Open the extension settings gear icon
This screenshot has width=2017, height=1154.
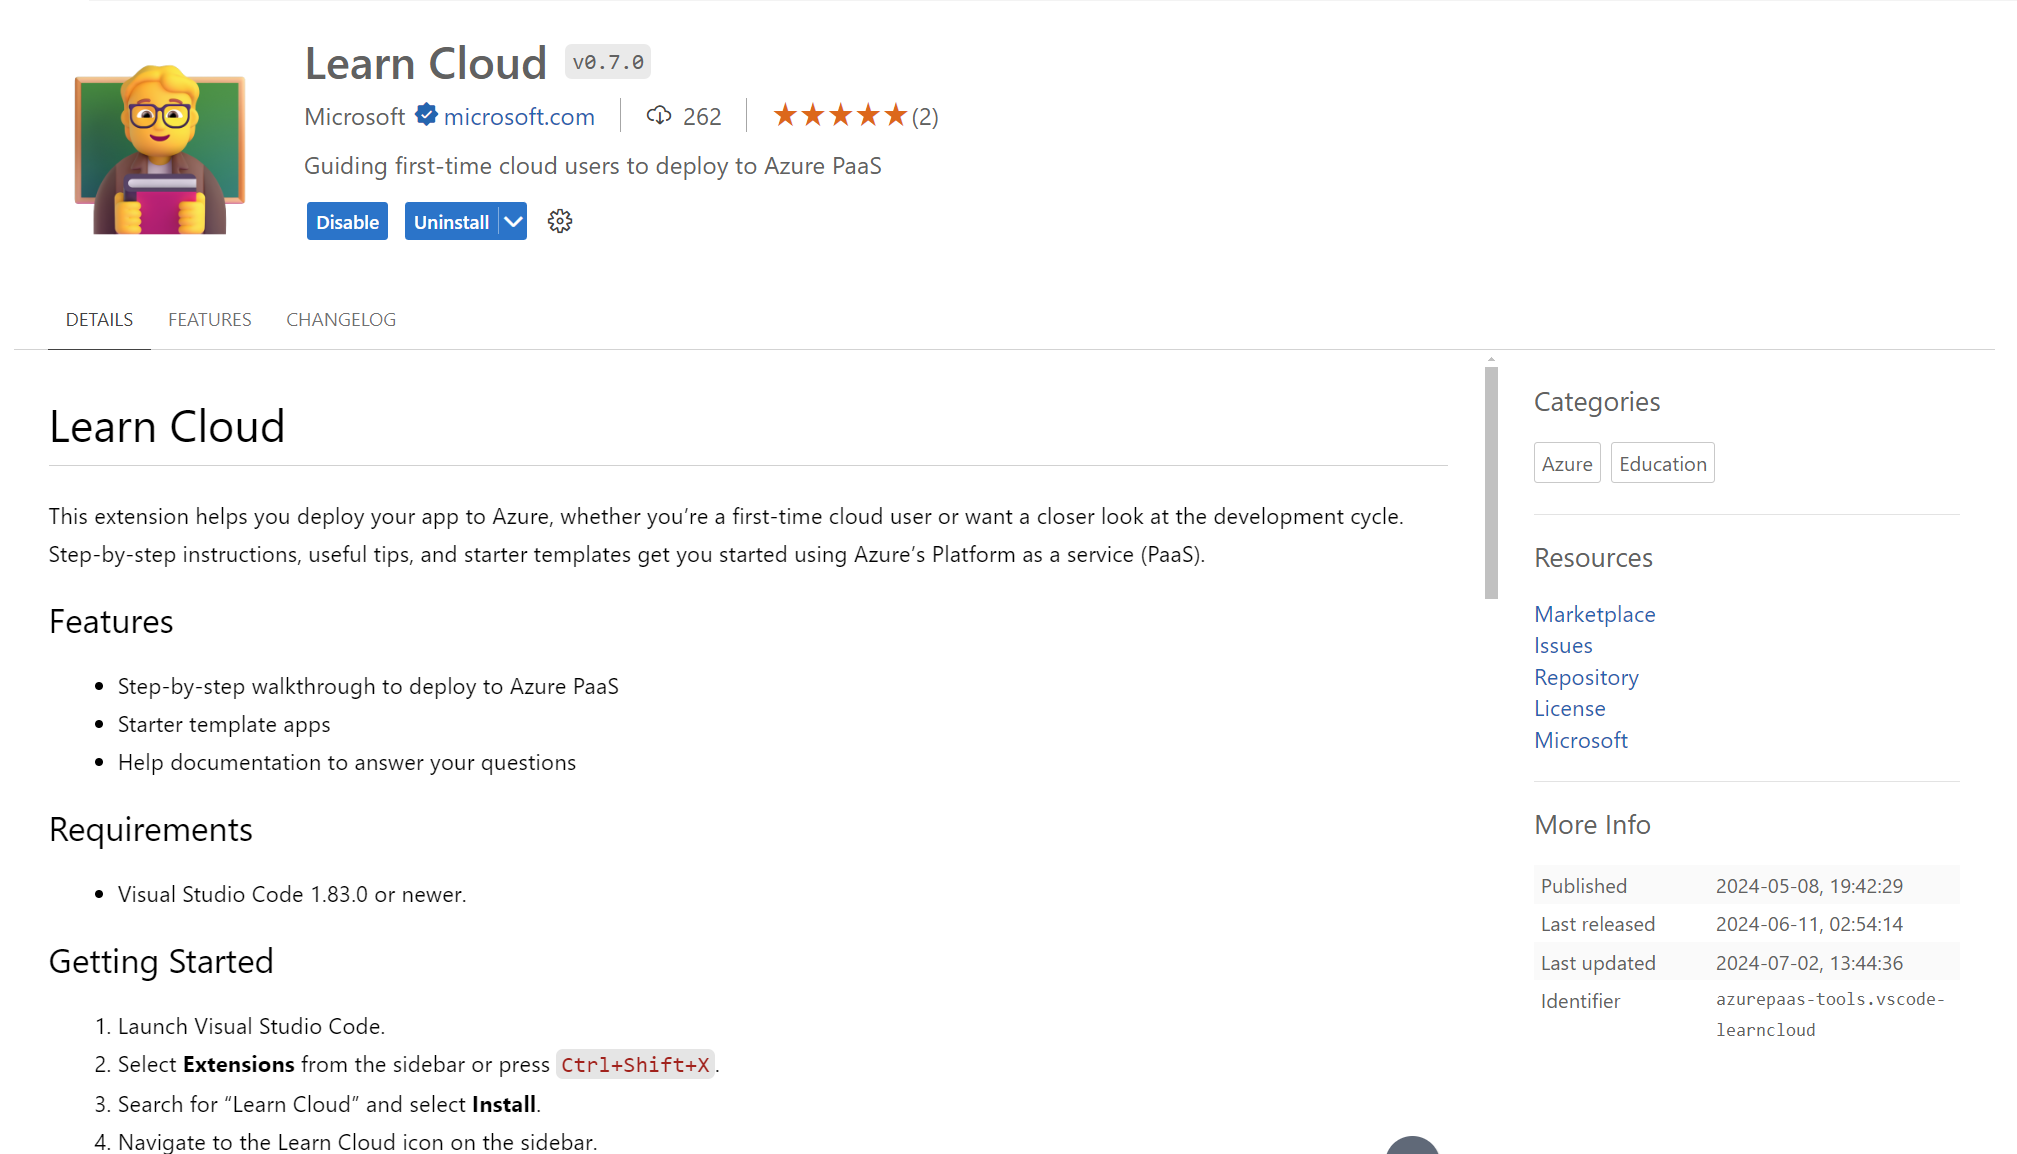click(x=559, y=221)
